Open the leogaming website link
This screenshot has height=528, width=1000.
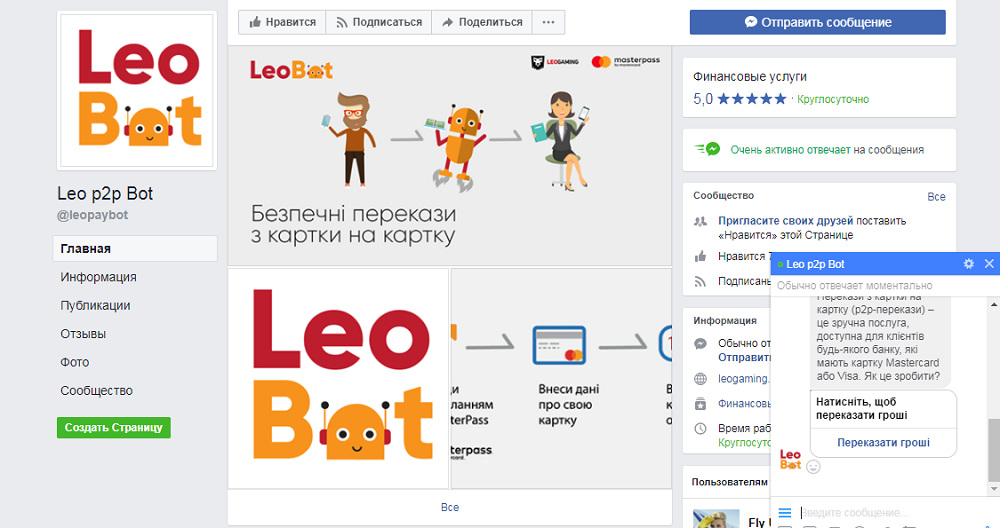pyautogui.click(x=744, y=379)
